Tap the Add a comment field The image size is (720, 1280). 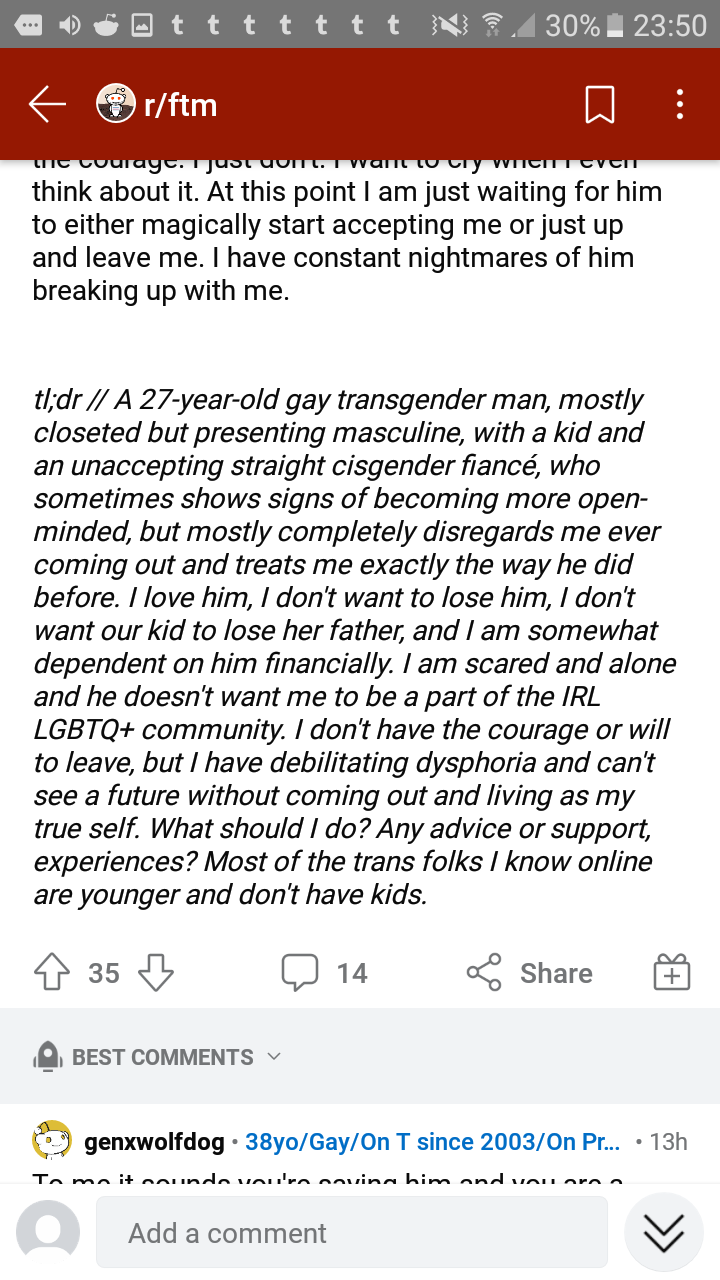pyautogui.click(x=352, y=1233)
